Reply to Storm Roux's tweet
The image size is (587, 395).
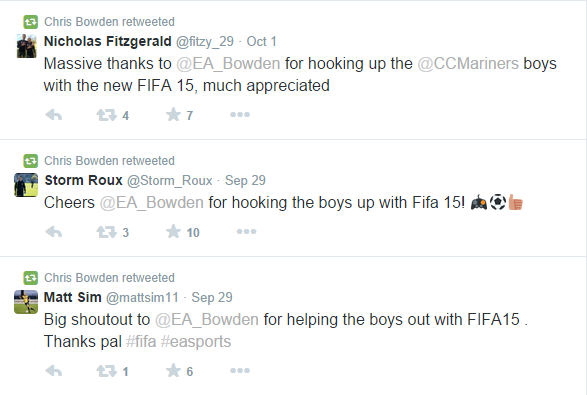(54, 232)
